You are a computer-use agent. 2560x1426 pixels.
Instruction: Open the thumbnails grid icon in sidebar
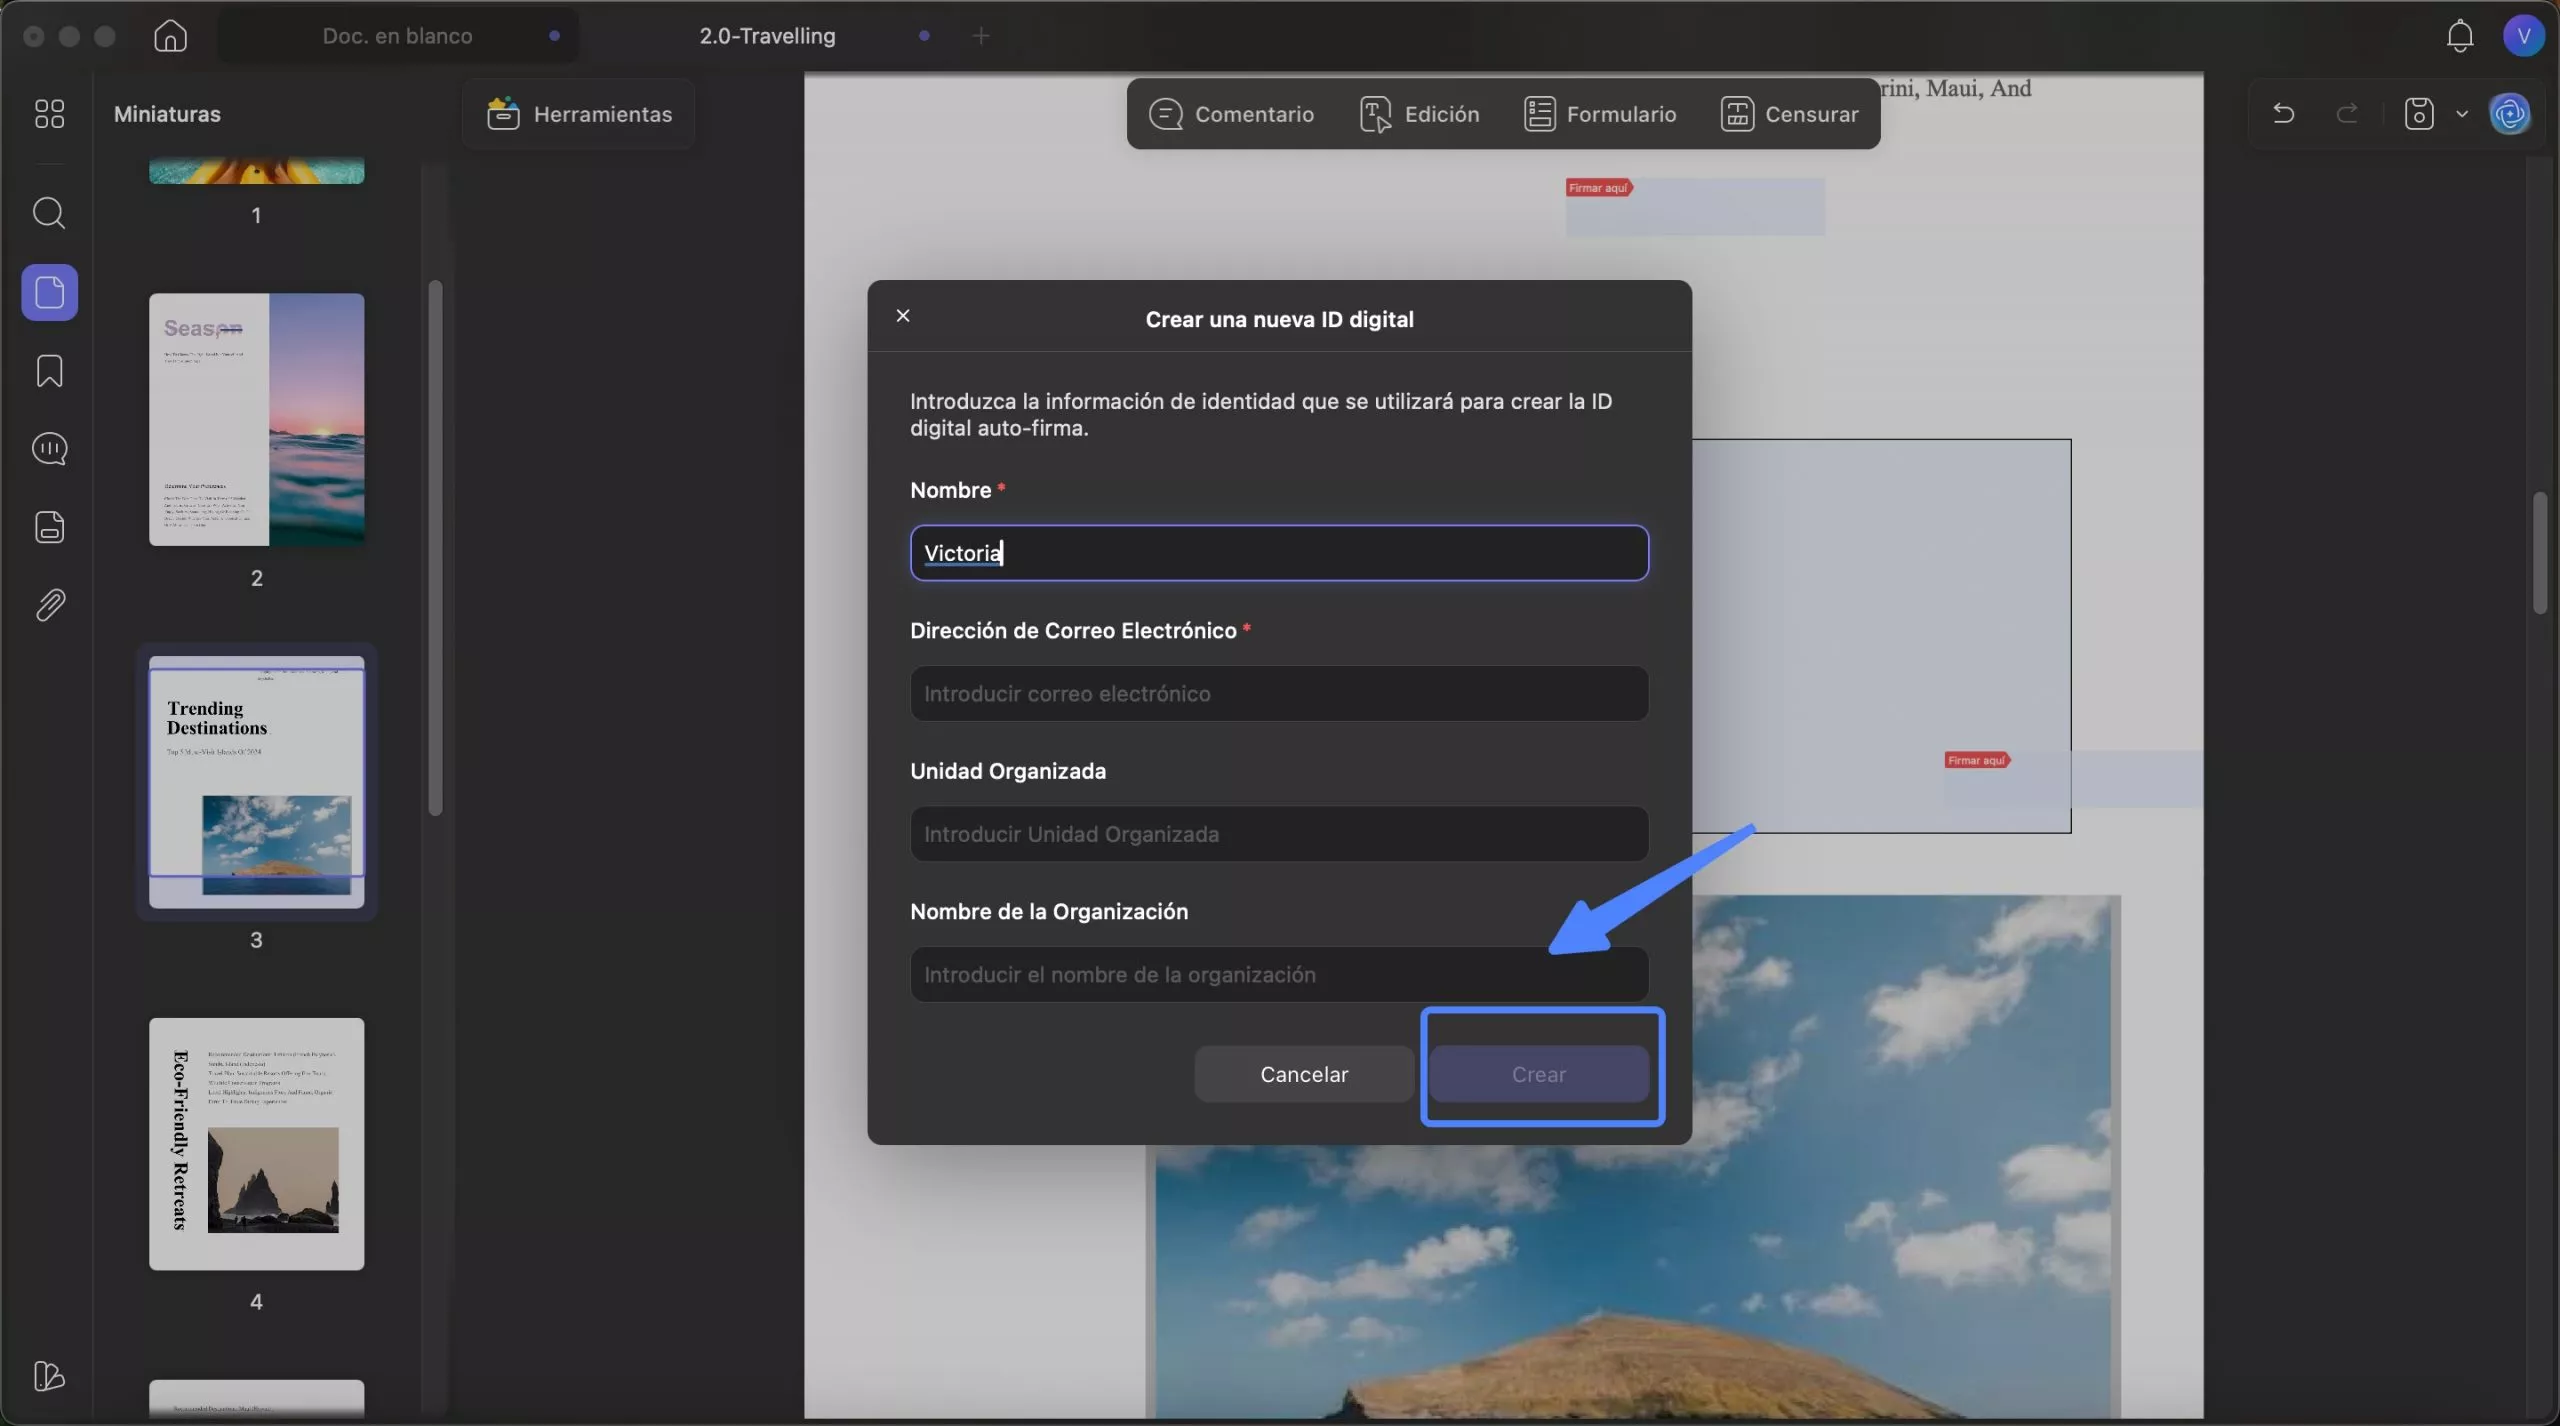[x=49, y=114]
